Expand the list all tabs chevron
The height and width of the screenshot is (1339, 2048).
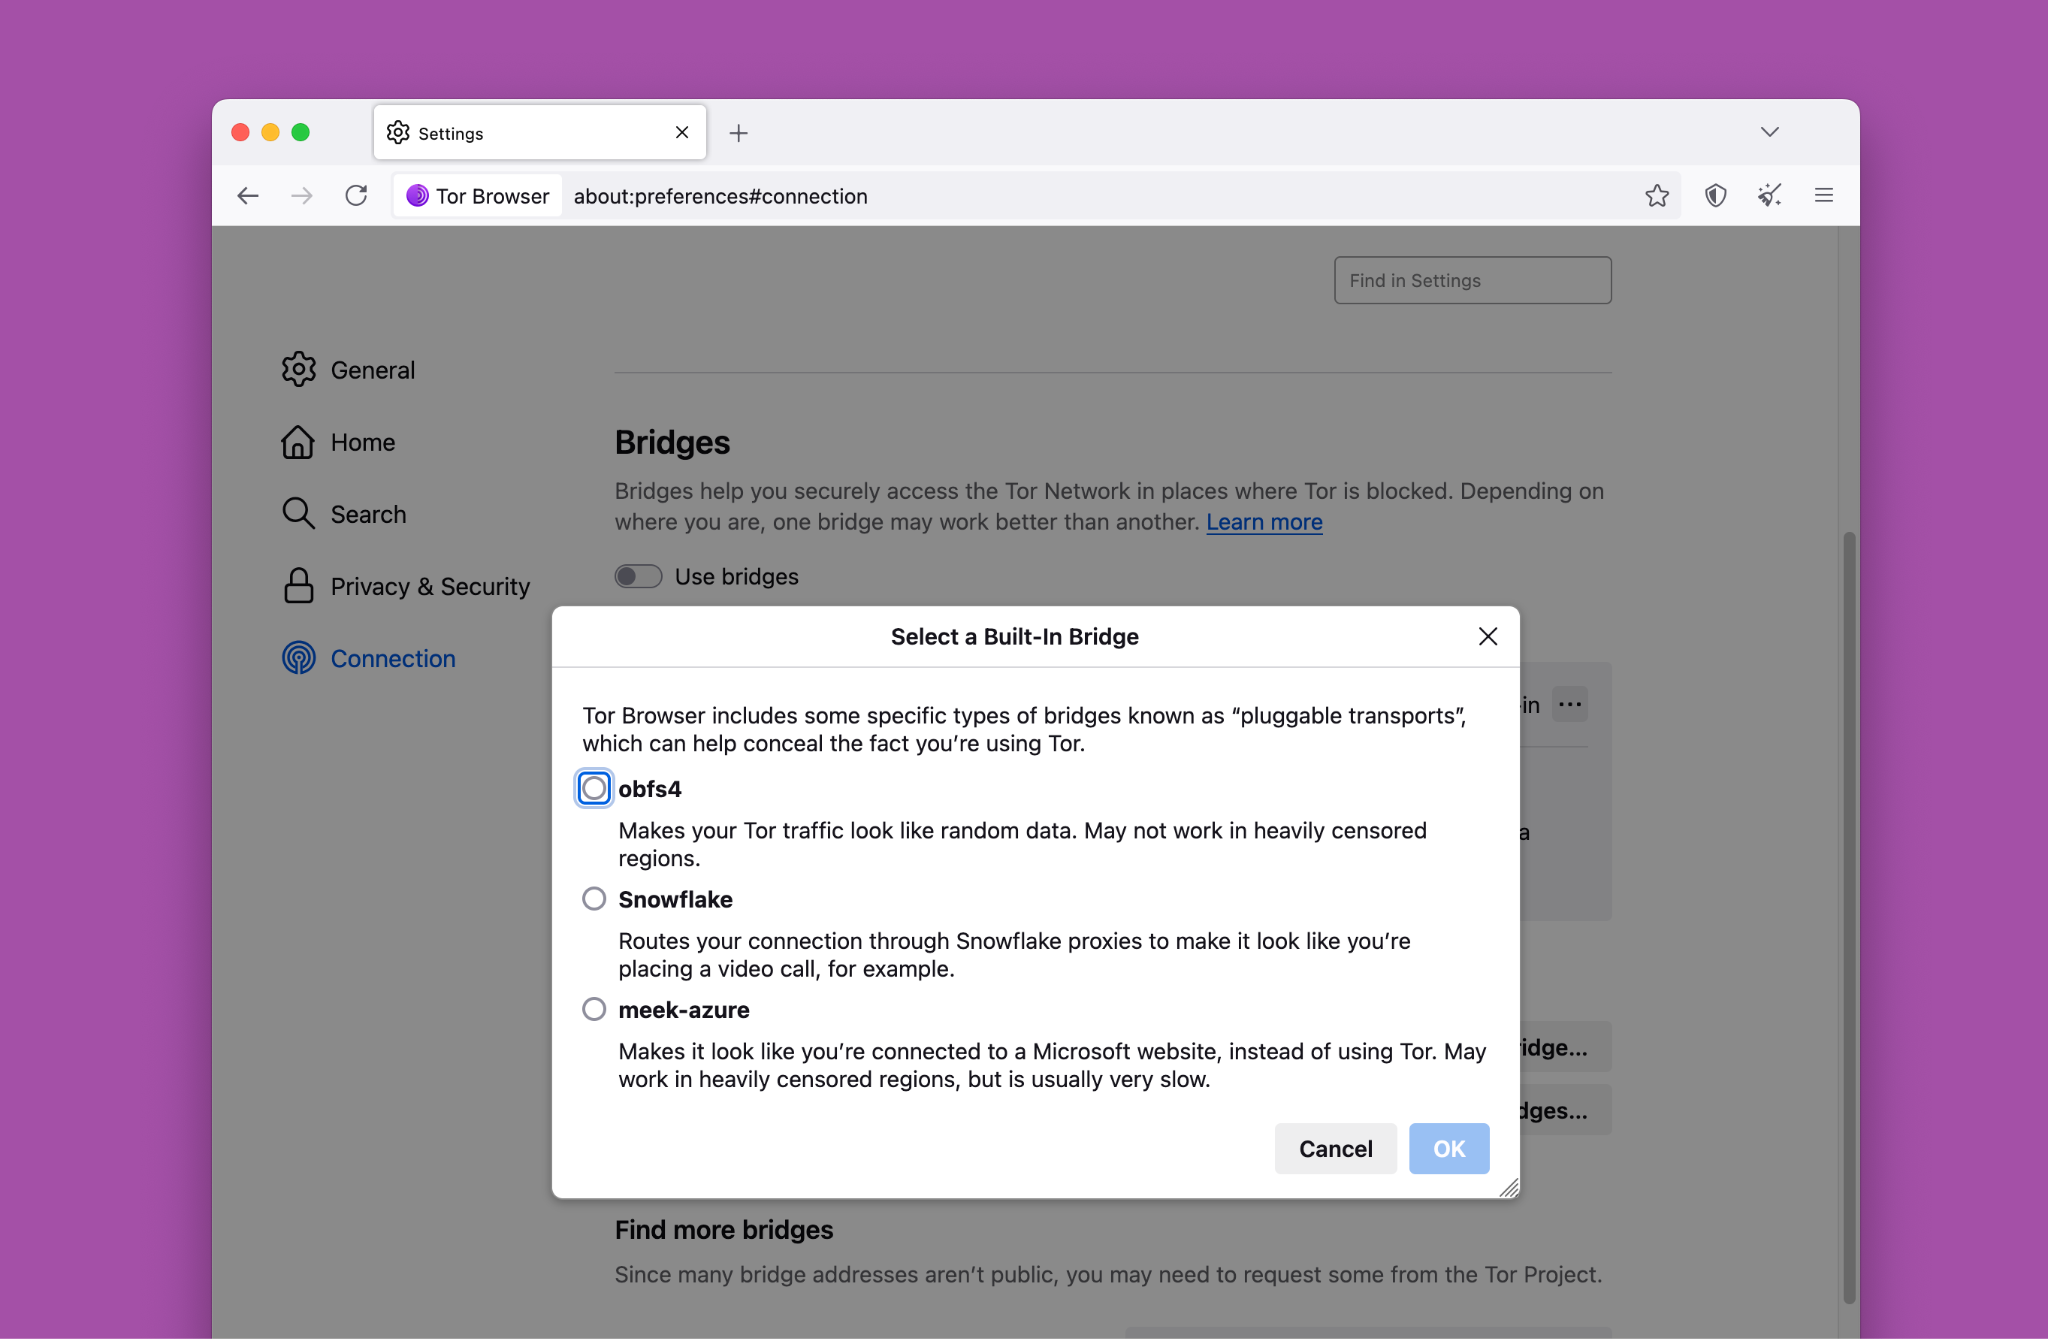1769,132
